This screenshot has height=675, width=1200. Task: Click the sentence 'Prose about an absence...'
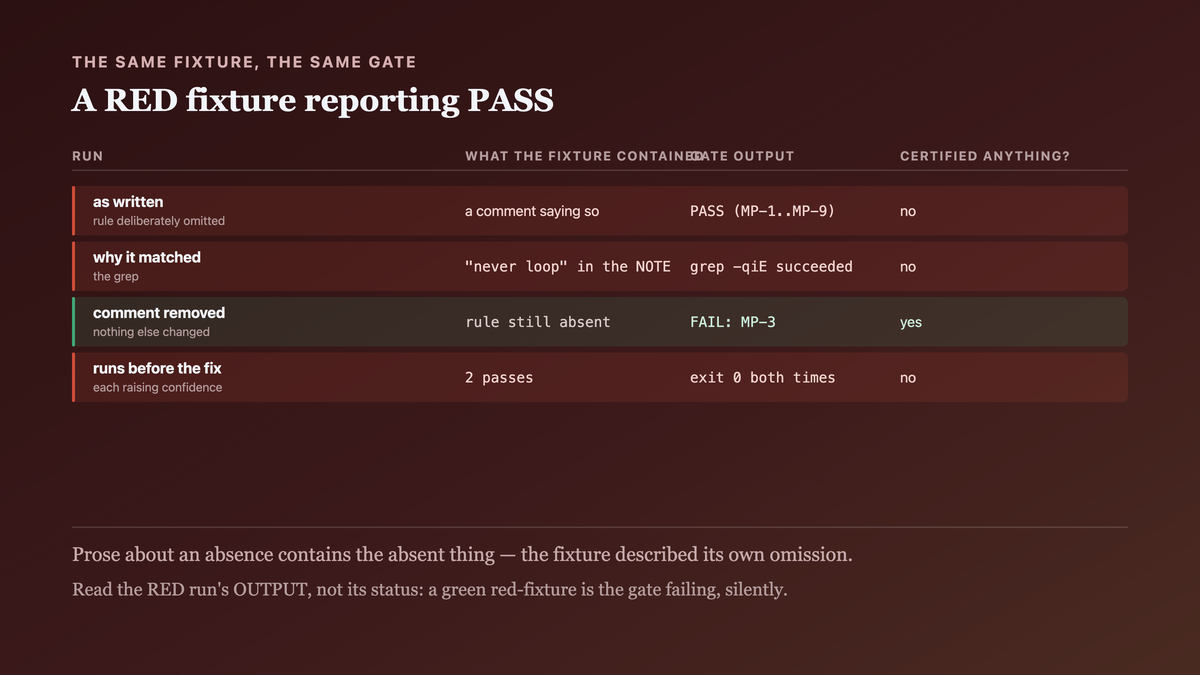462,555
